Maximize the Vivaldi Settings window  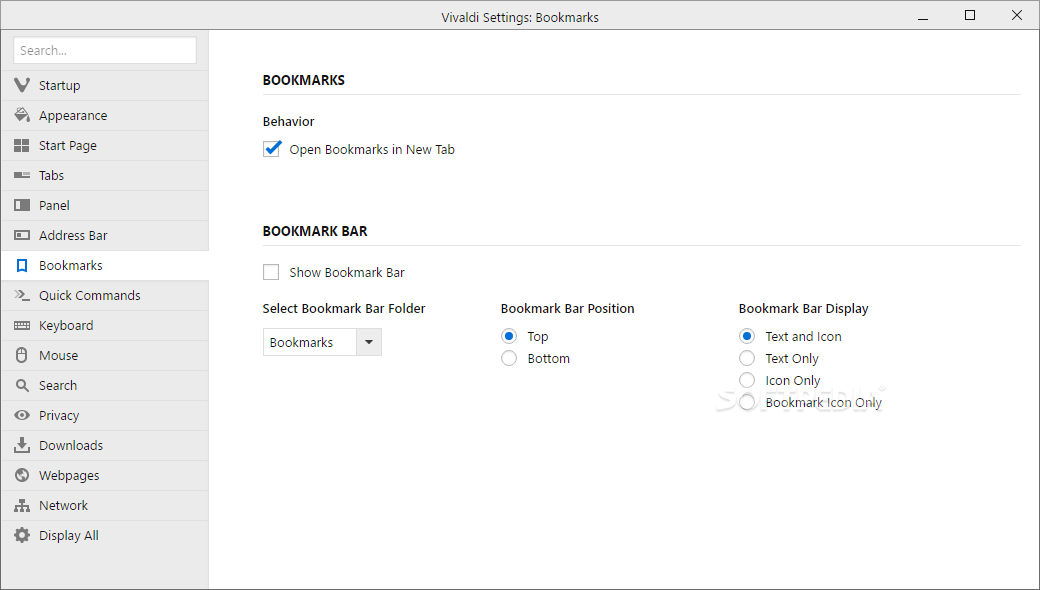click(970, 15)
